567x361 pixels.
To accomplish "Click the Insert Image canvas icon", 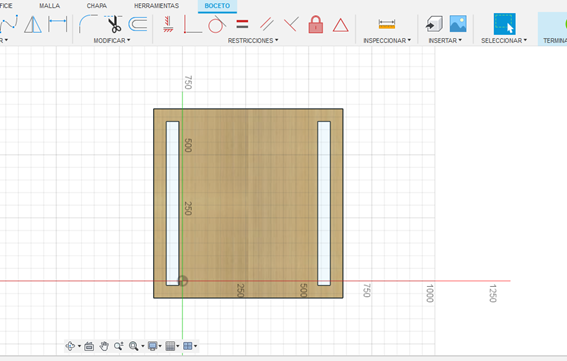I will coord(458,24).
